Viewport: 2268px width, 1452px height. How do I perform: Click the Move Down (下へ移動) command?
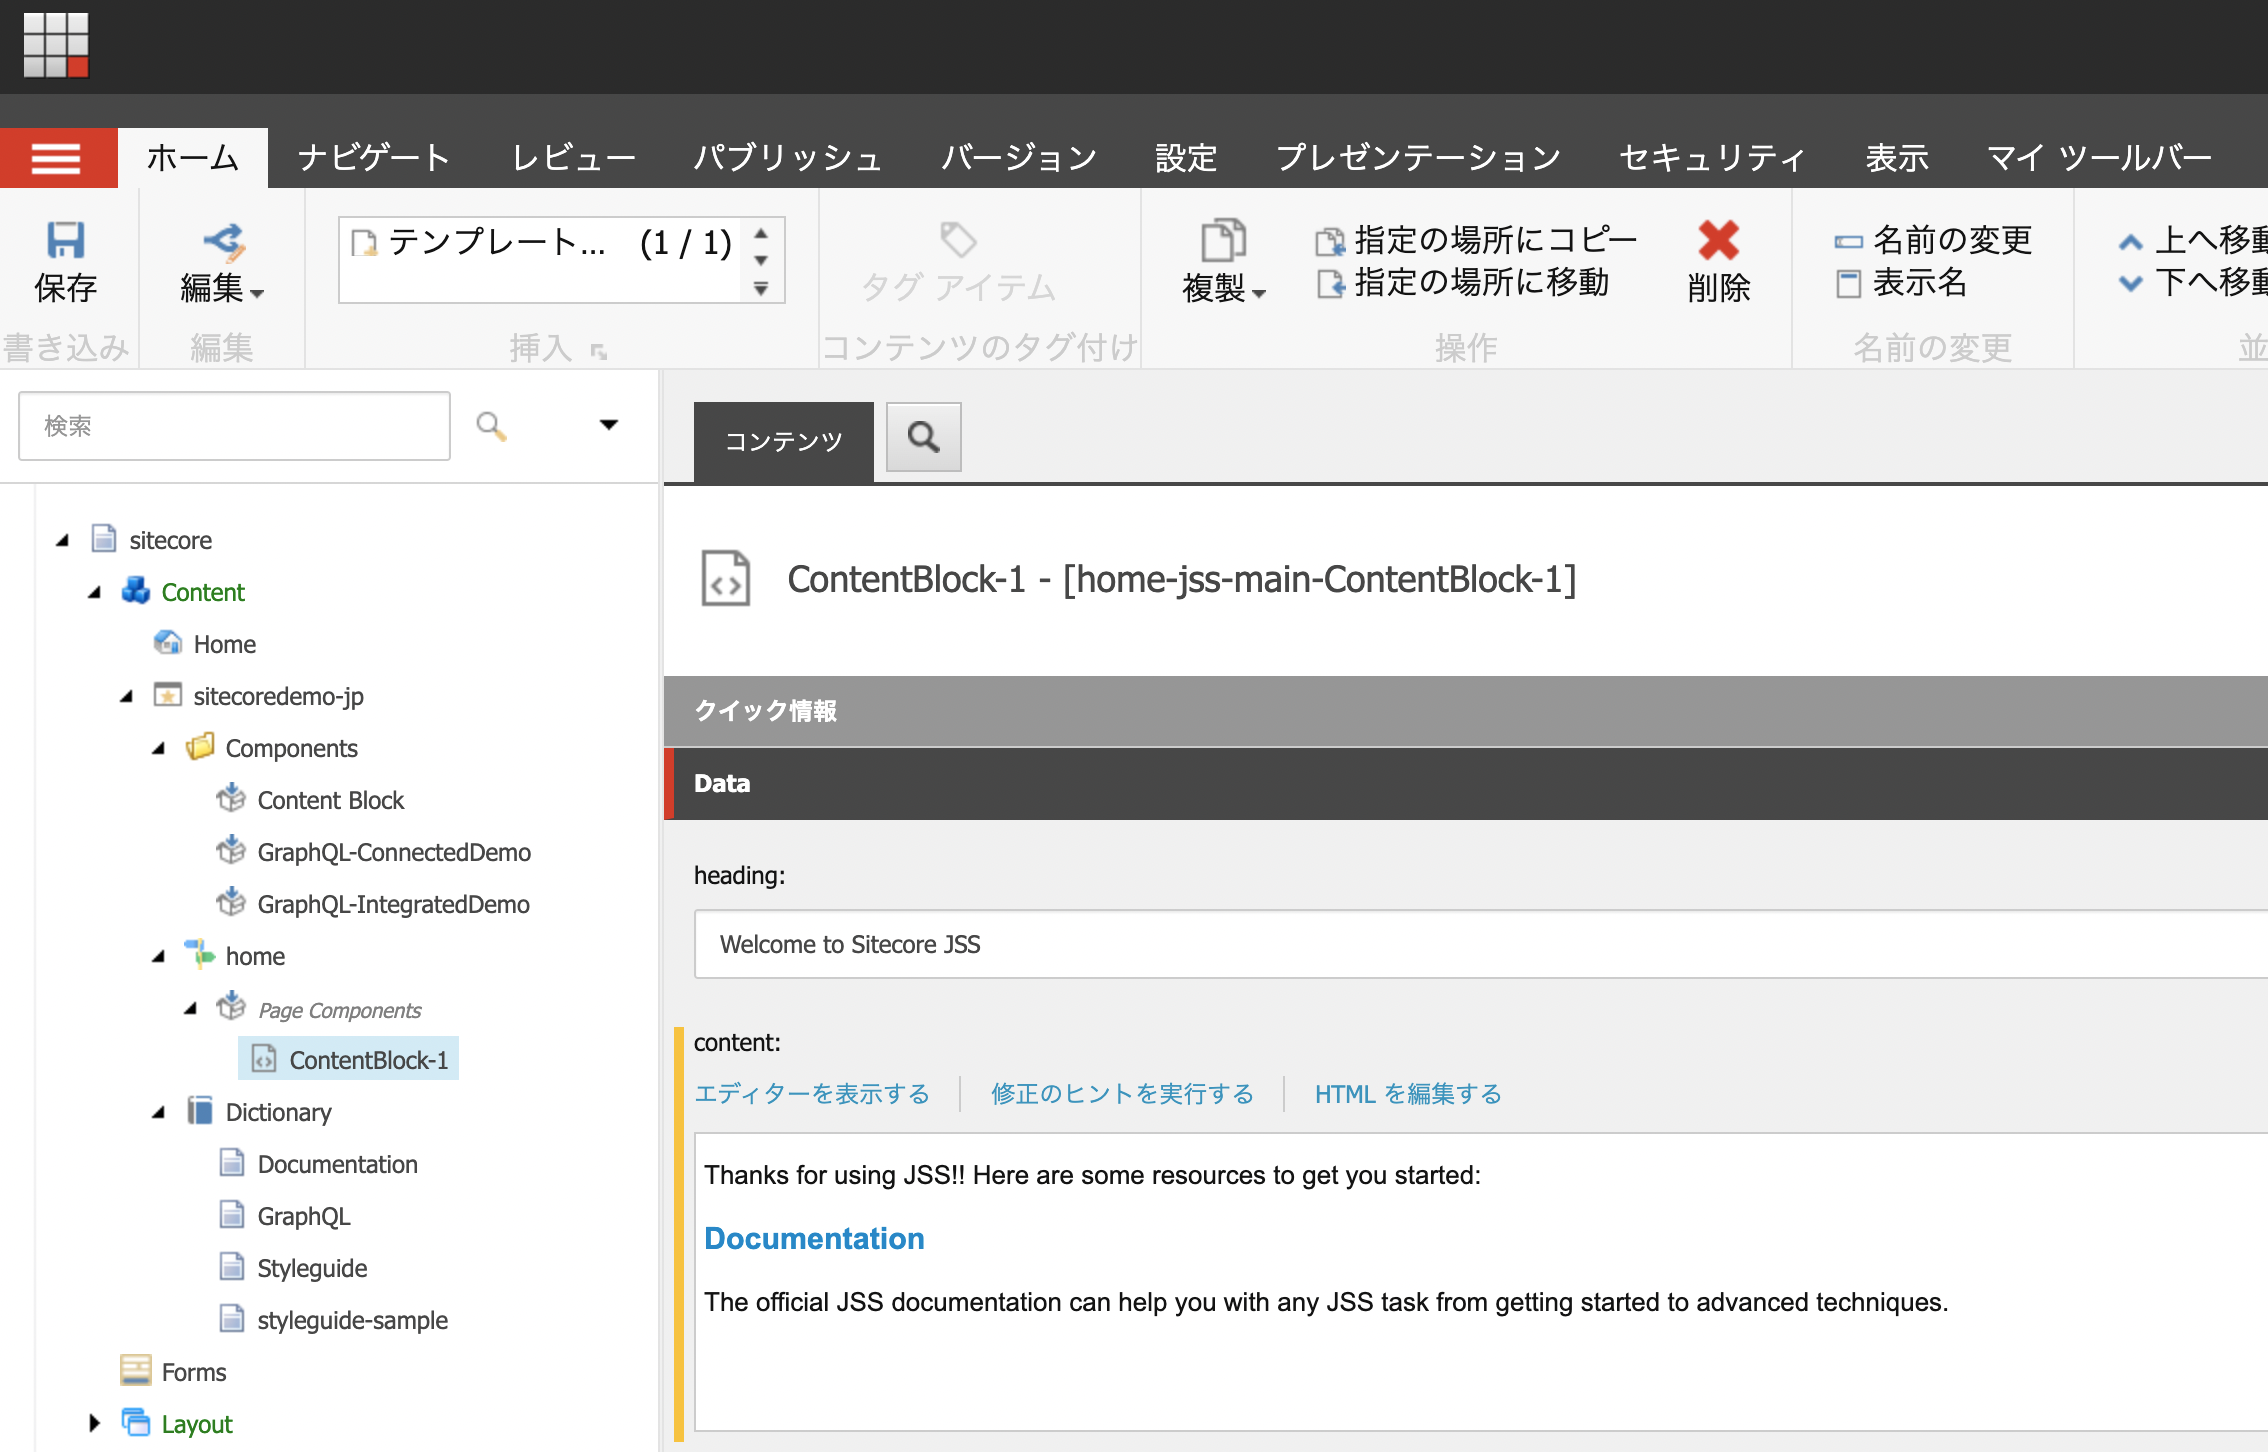2192,283
